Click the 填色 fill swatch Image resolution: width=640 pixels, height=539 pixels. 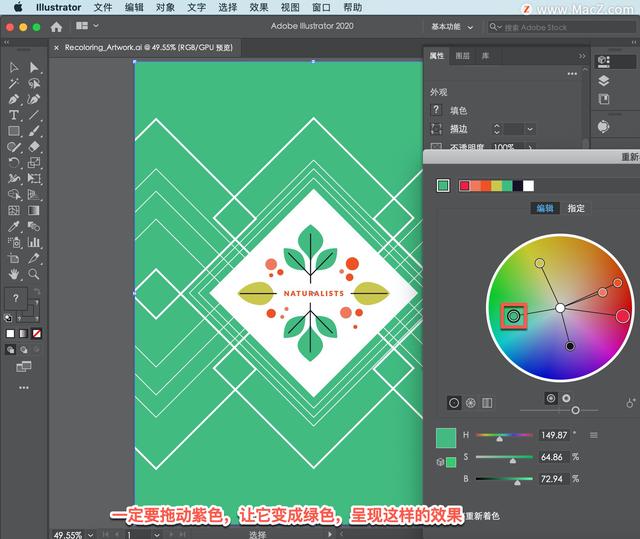click(436, 110)
